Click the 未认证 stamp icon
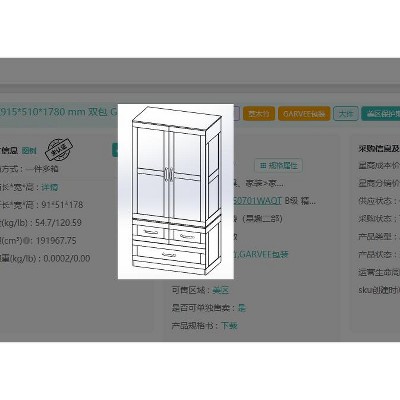The height and width of the screenshot is (400, 400). coord(59,148)
